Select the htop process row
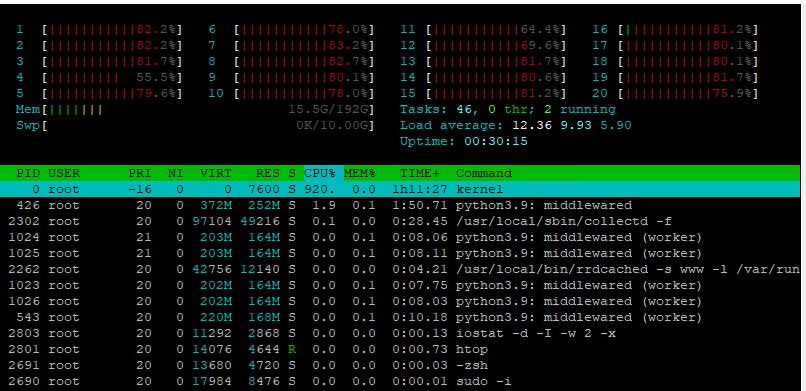 point(400,349)
